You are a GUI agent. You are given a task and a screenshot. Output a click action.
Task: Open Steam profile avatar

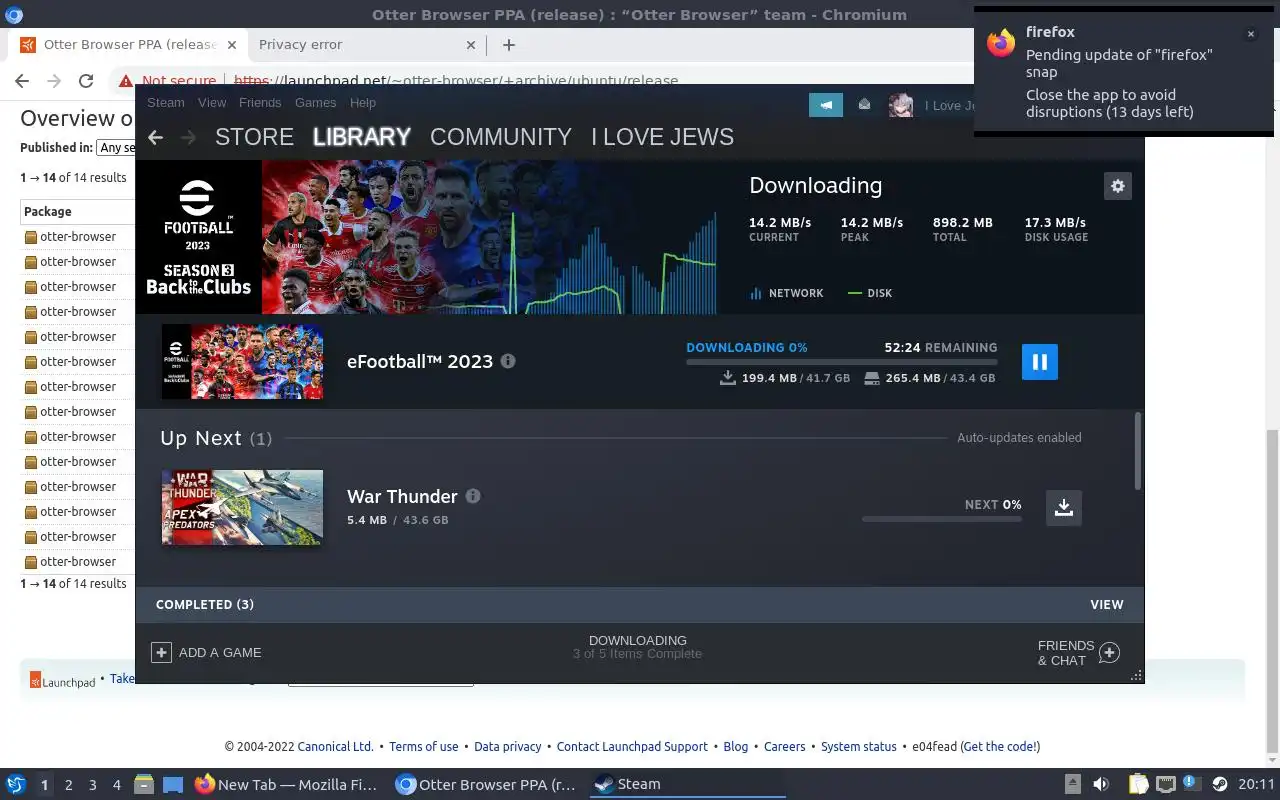[901, 105]
